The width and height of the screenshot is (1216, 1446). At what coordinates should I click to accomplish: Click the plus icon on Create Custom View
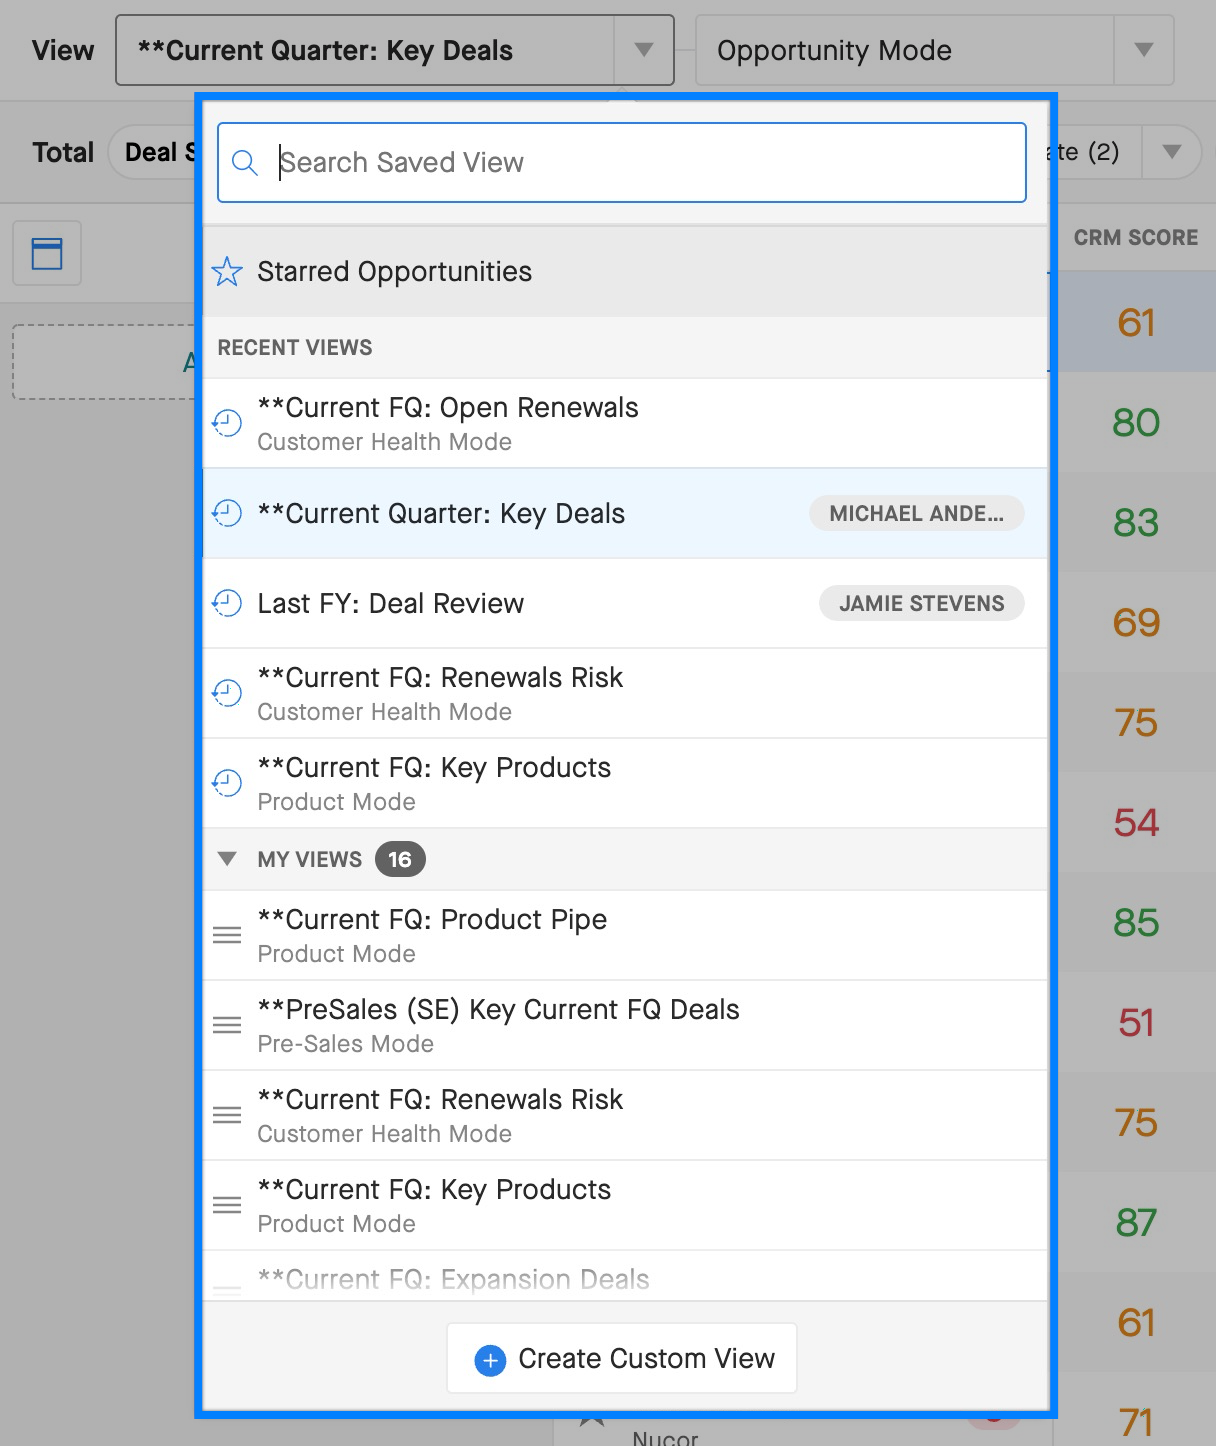click(x=490, y=1360)
